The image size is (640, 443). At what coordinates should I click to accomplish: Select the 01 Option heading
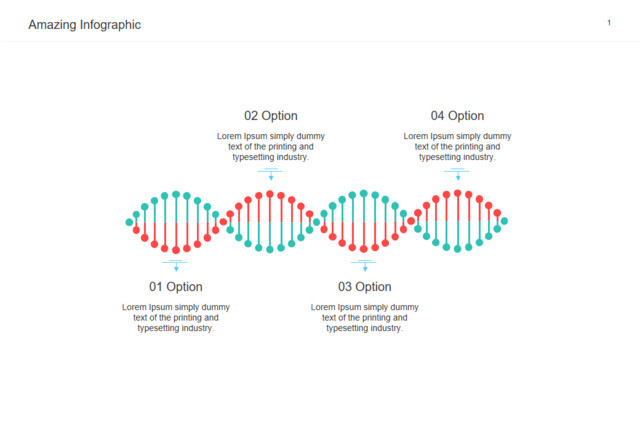pyautogui.click(x=176, y=287)
